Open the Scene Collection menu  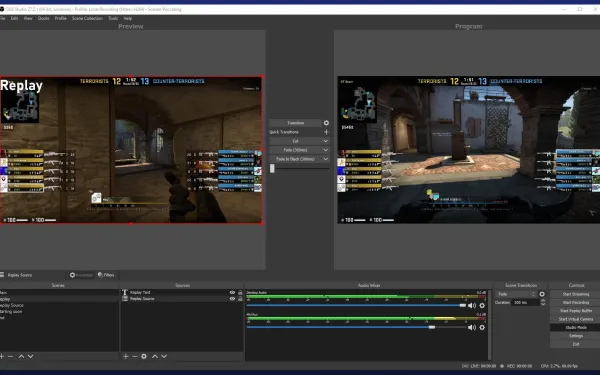[87, 18]
